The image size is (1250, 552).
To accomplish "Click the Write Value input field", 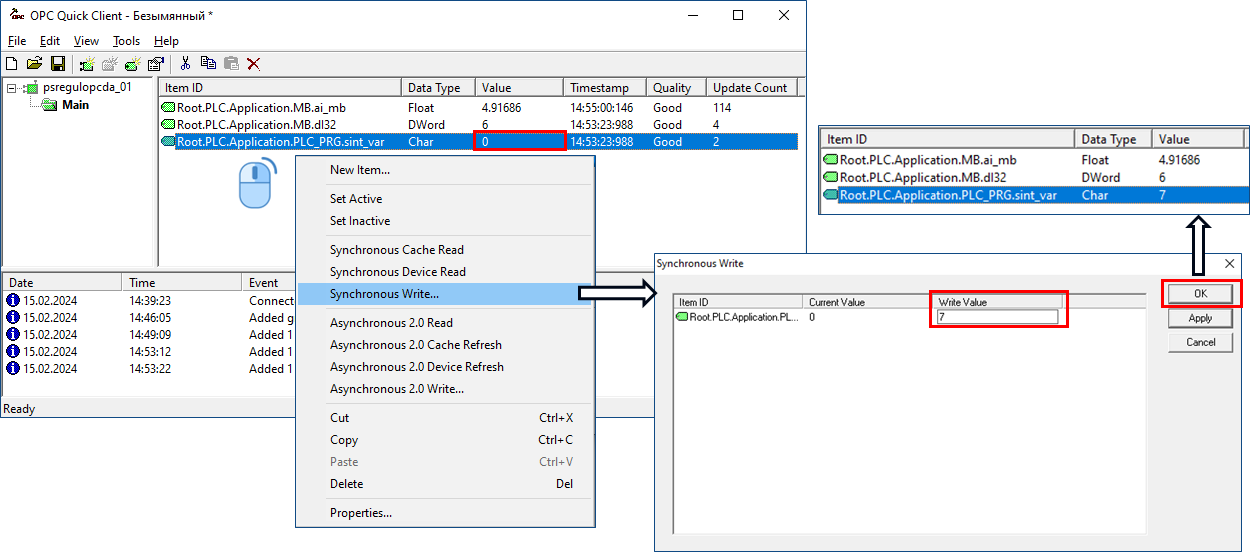I will click(996, 317).
